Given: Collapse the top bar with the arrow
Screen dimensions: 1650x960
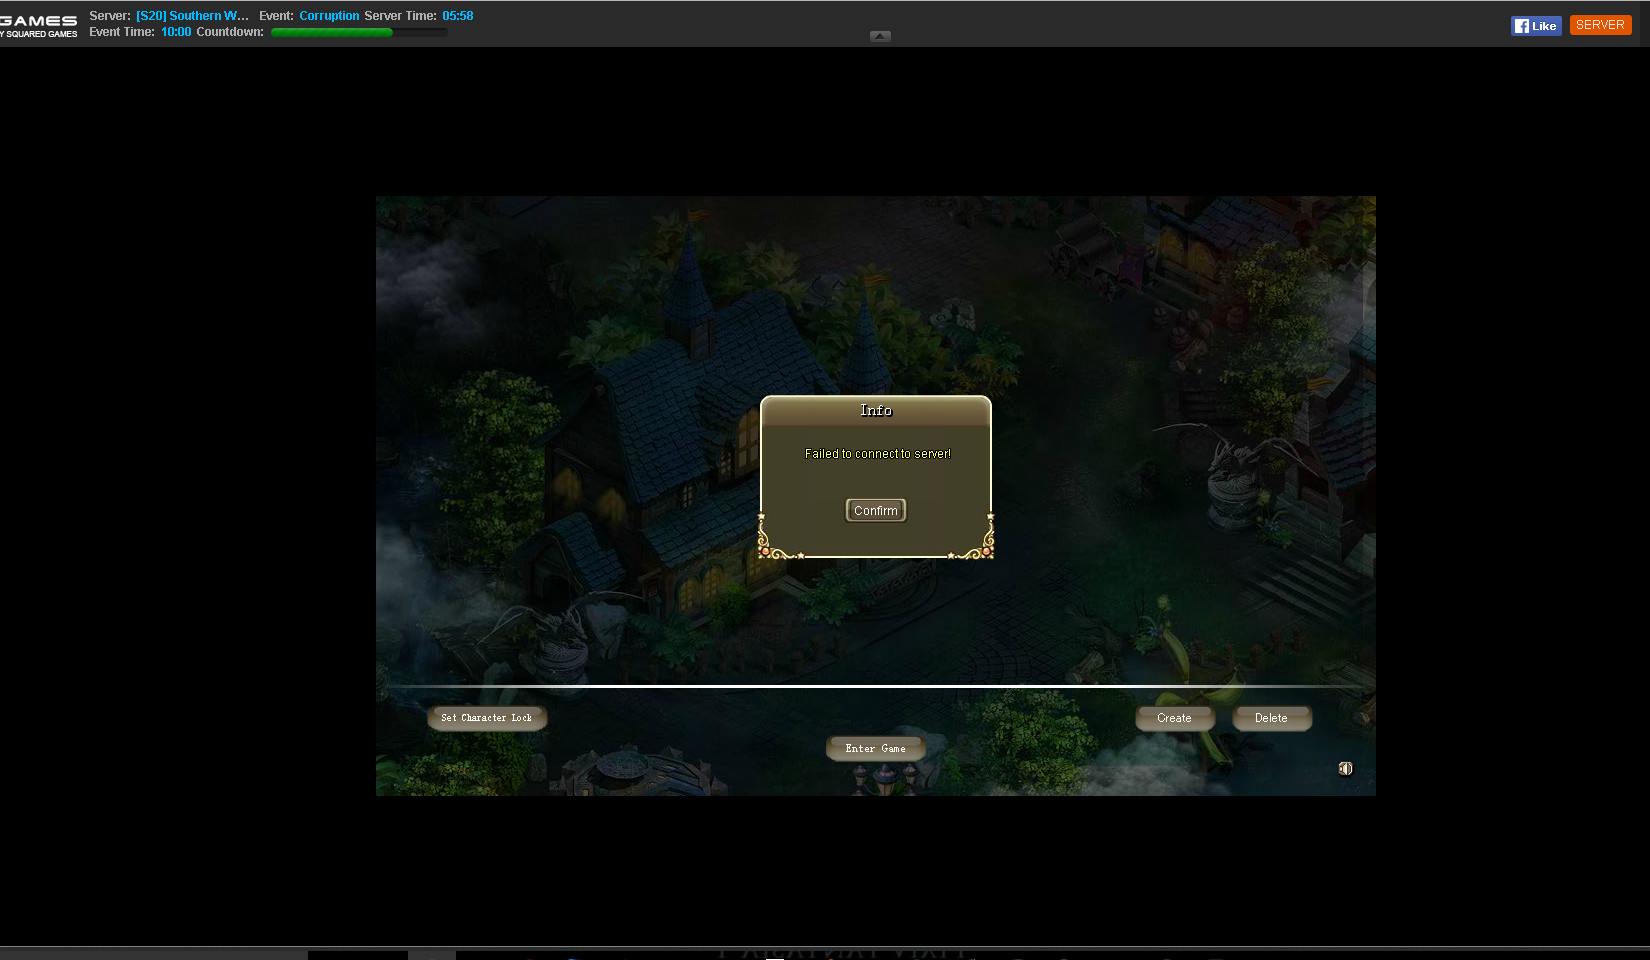Looking at the screenshot, I should pyautogui.click(x=880, y=36).
